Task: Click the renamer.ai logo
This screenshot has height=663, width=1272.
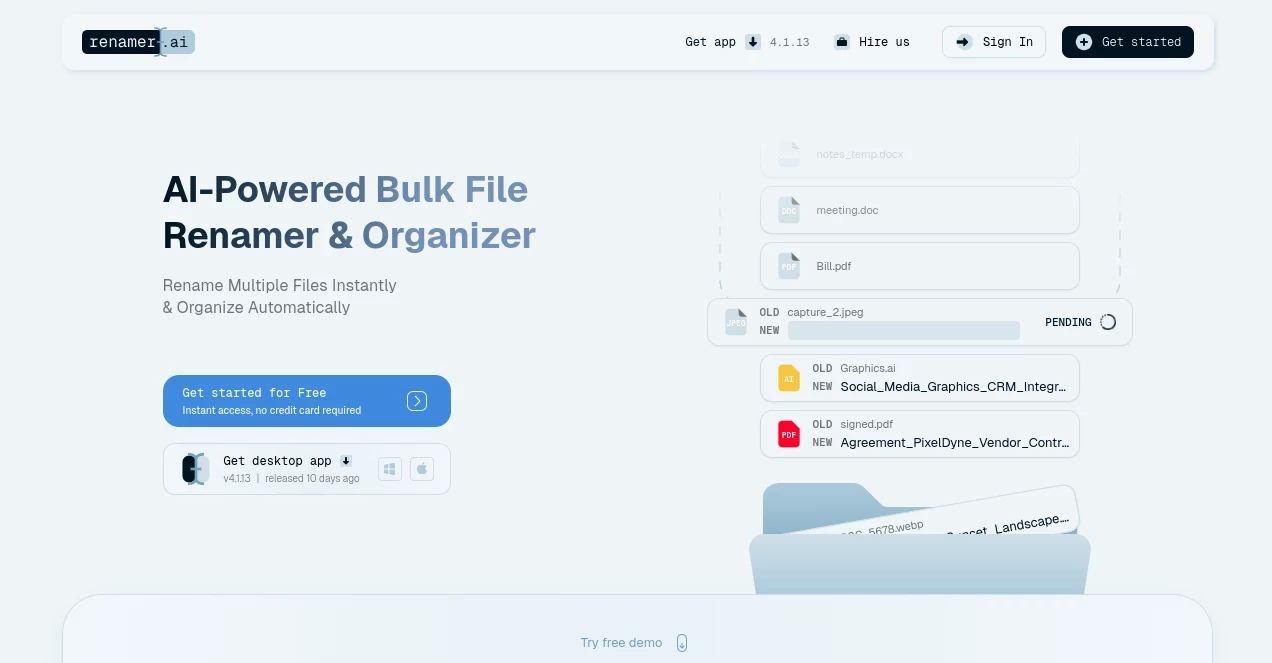Action: coord(138,42)
